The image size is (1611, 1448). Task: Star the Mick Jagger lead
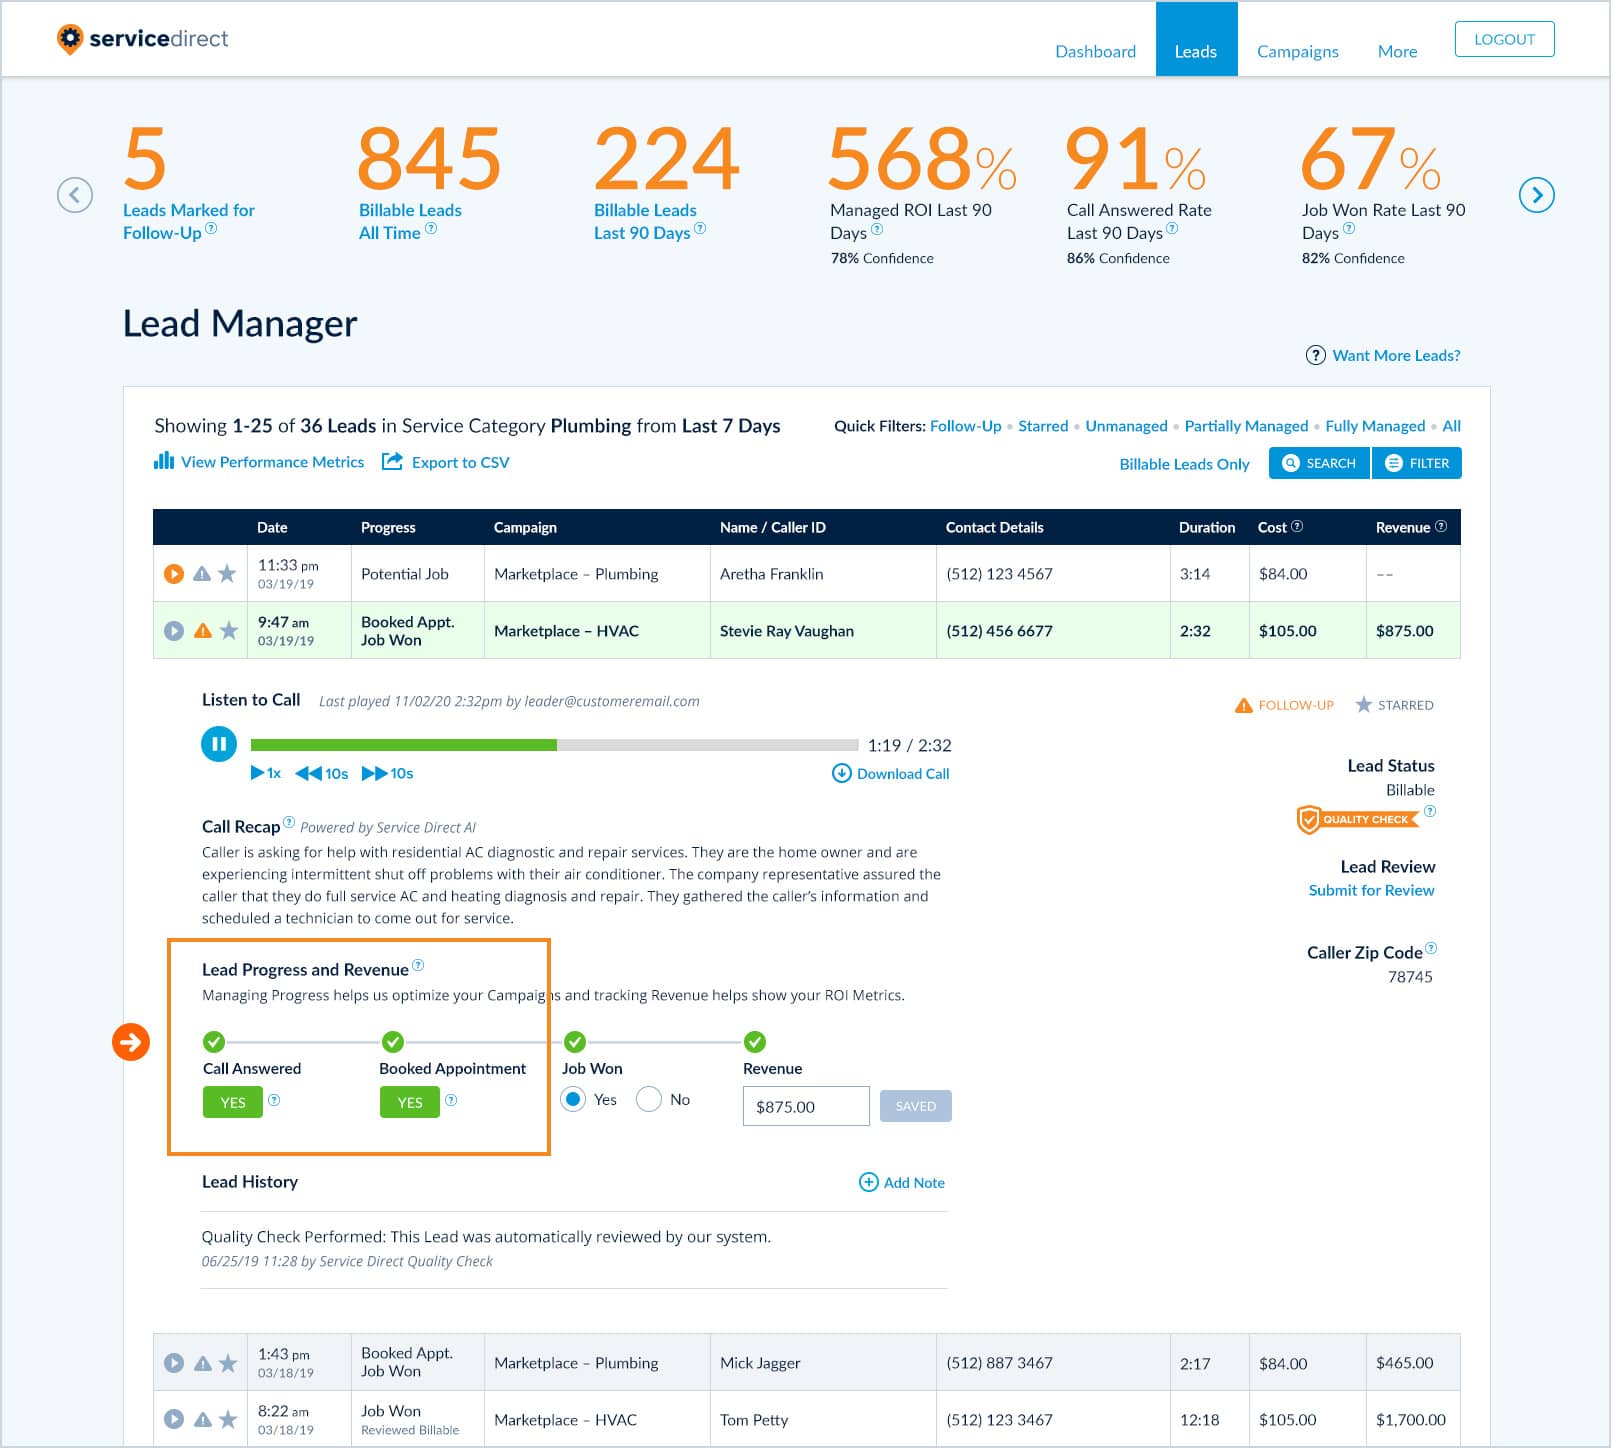tap(227, 1362)
